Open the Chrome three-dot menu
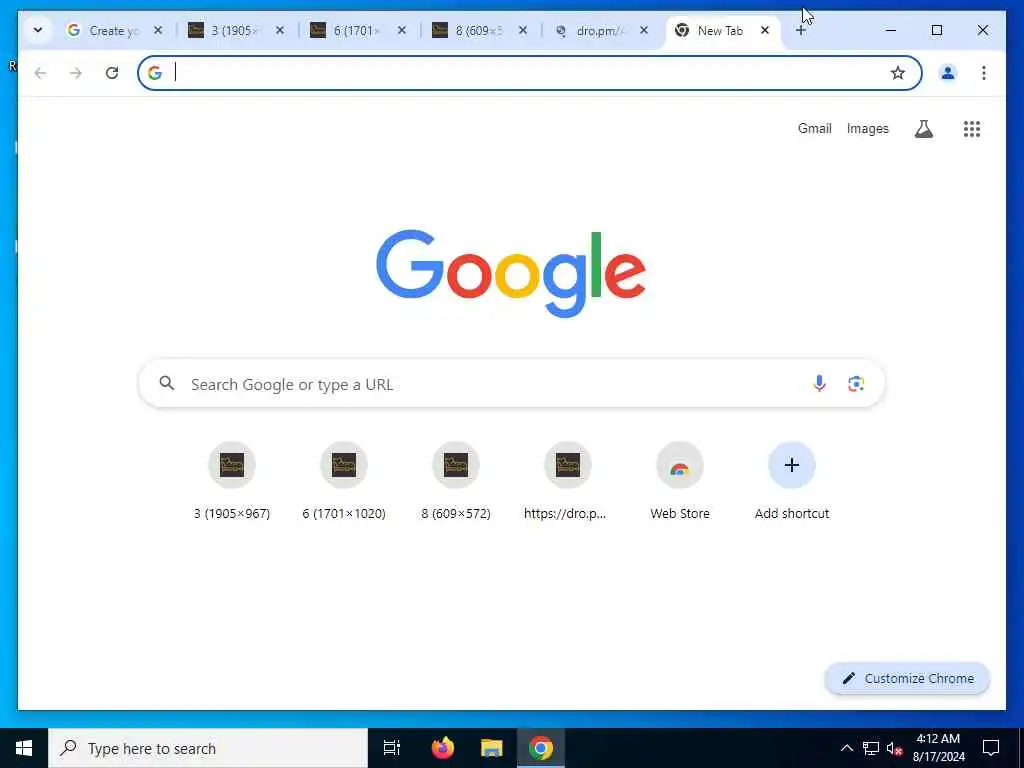The image size is (1024, 768). tap(984, 72)
